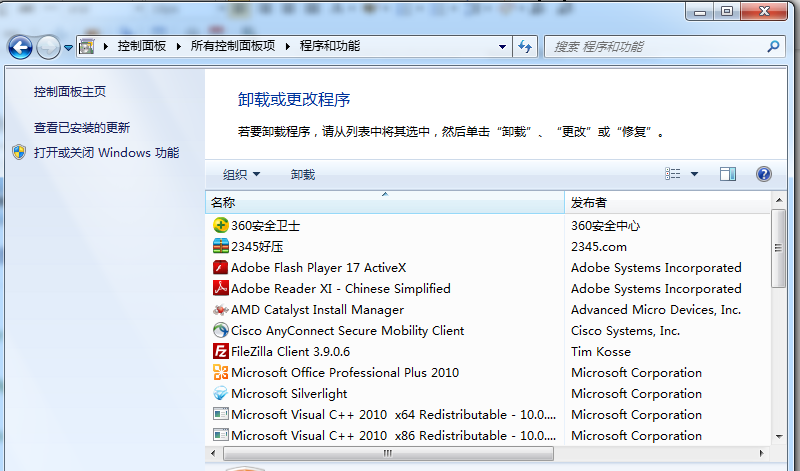Open 查看已安装的更新 link
The width and height of the screenshot is (800, 471).
click(x=82, y=128)
